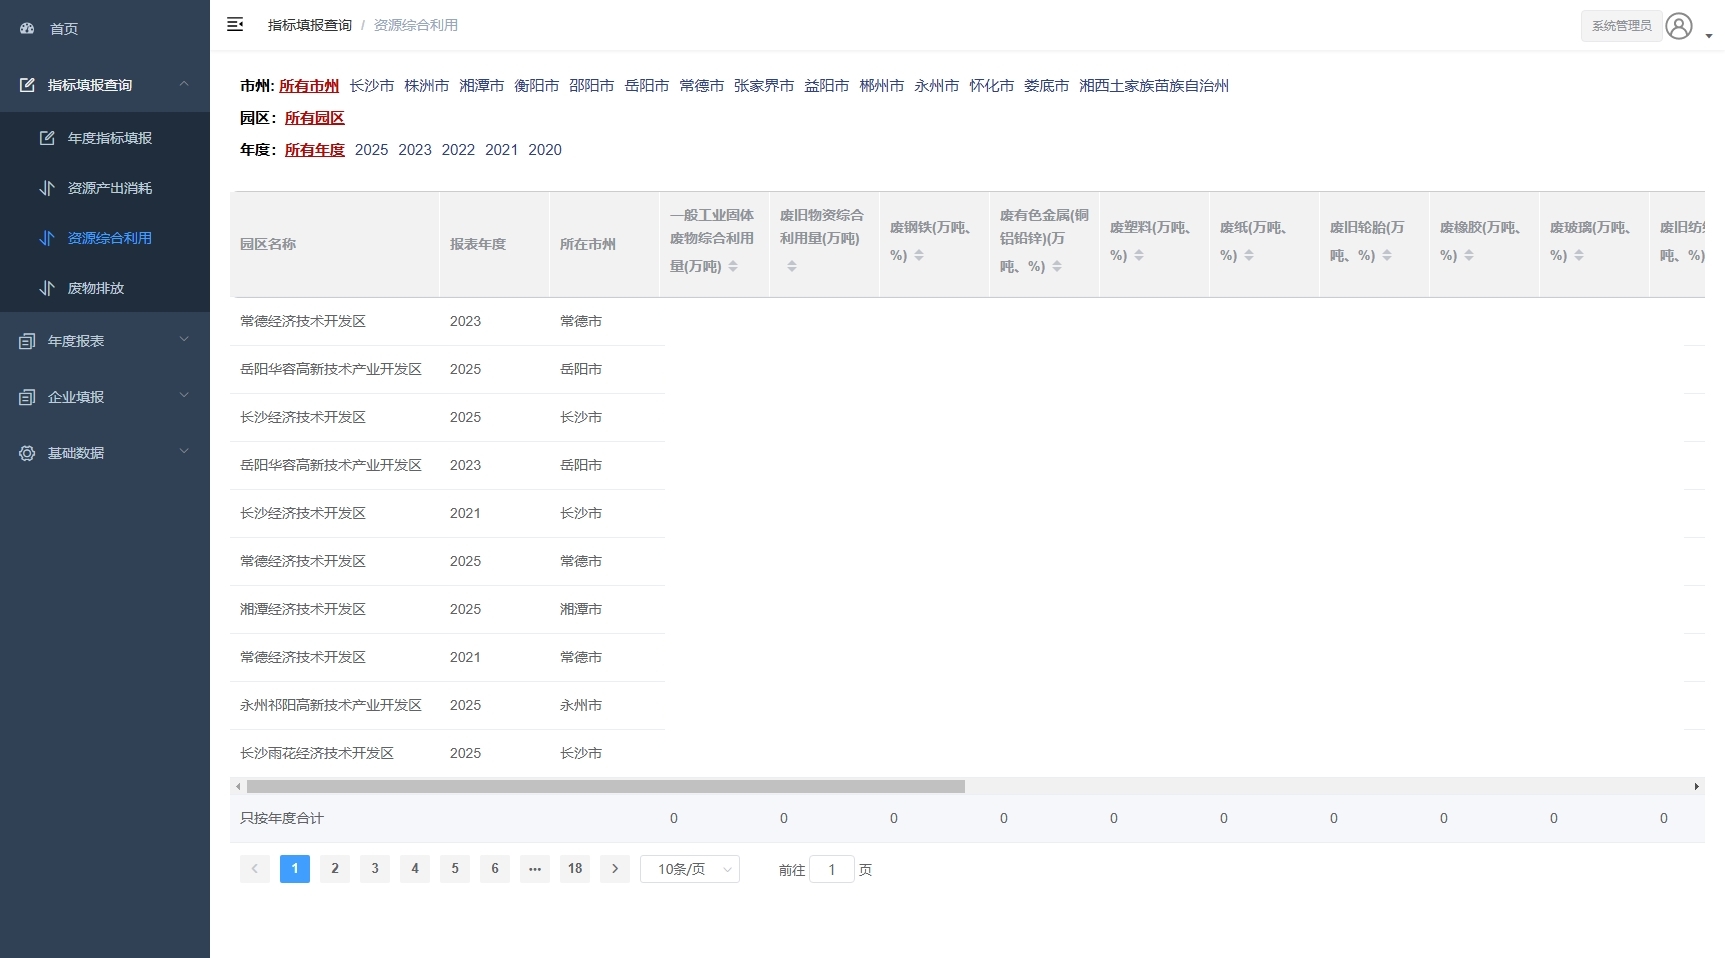Click the dashboard icon next to 首页
1725x958 pixels.
tap(27, 29)
